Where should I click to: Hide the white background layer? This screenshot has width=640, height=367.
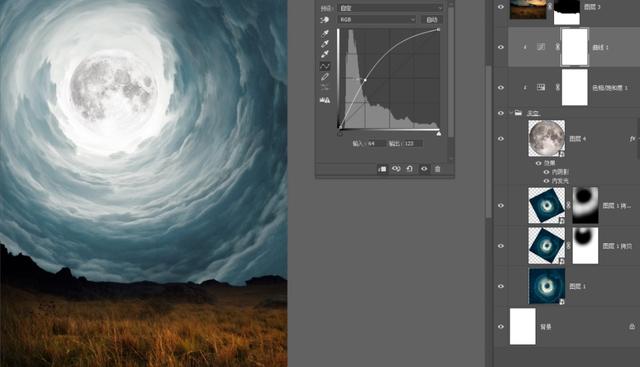pyautogui.click(x=500, y=327)
